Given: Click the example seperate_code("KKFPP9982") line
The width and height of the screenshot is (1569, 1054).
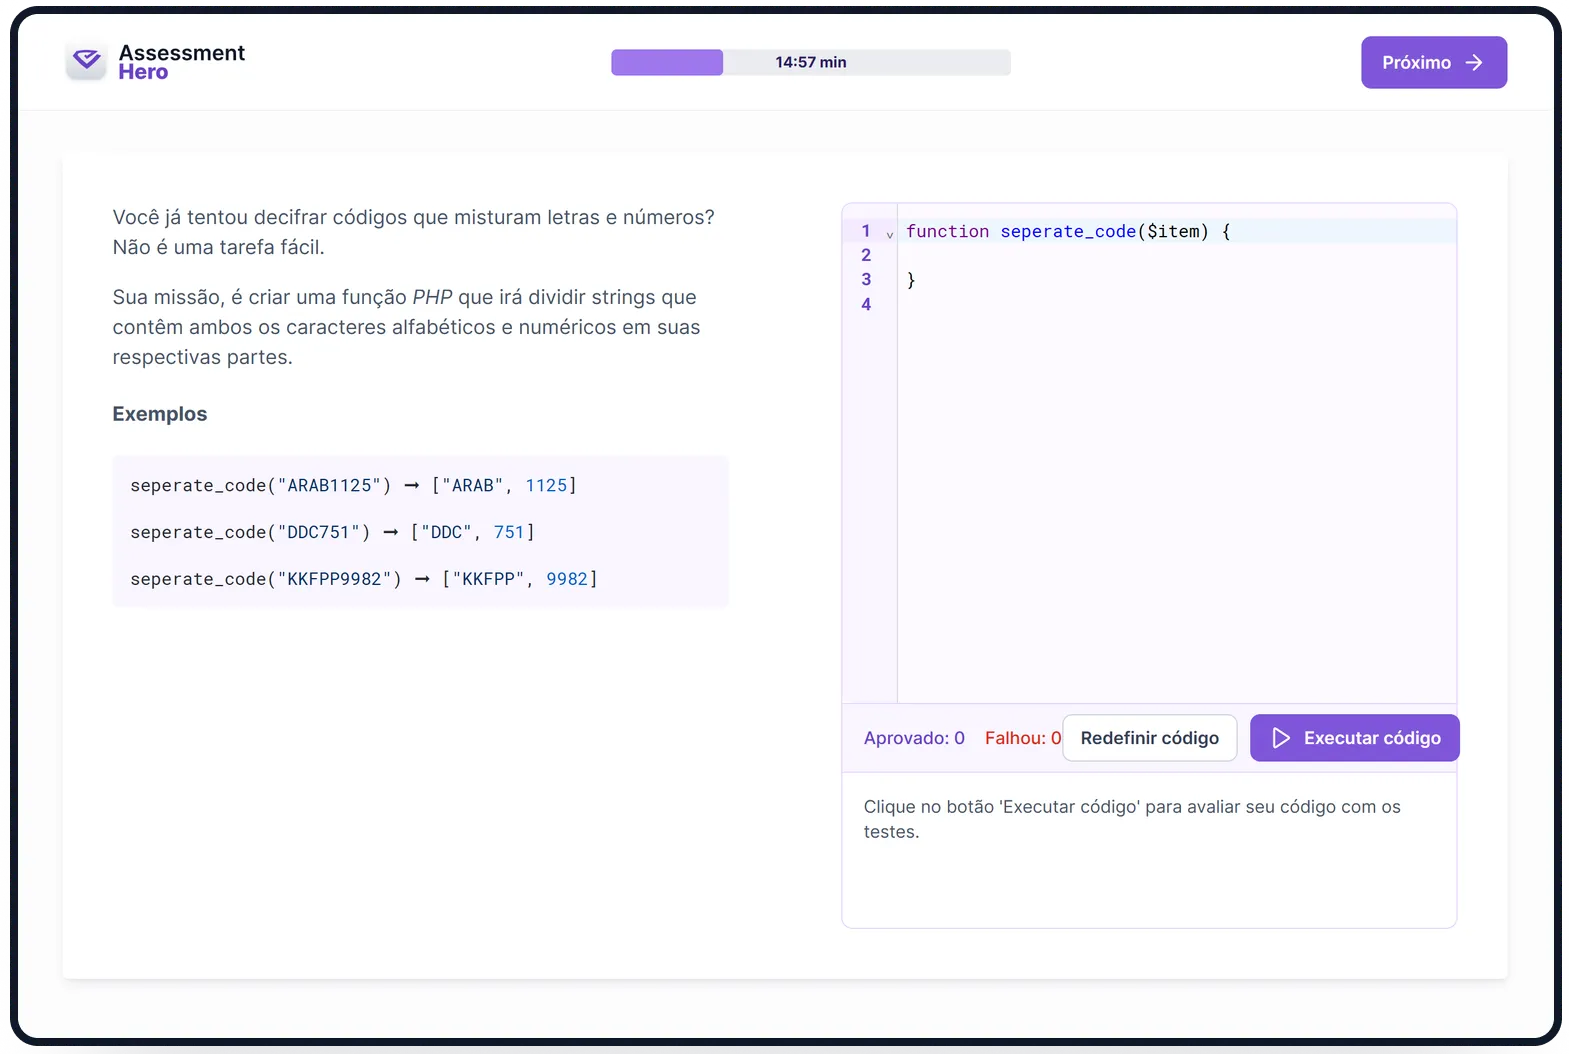Looking at the screenshot, I should (364, 579).
